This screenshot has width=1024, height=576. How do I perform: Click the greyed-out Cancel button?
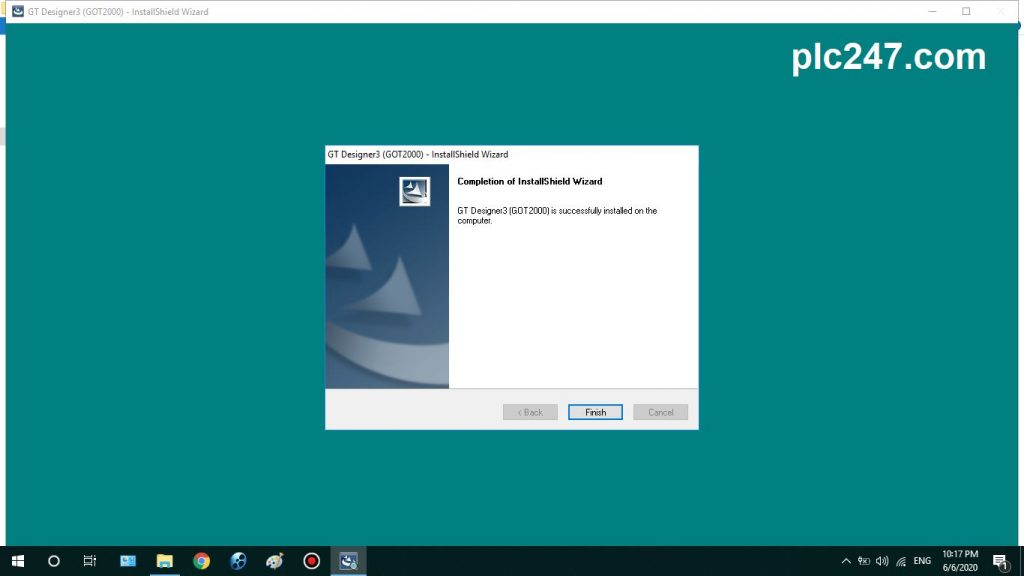[x=660, y=412]
